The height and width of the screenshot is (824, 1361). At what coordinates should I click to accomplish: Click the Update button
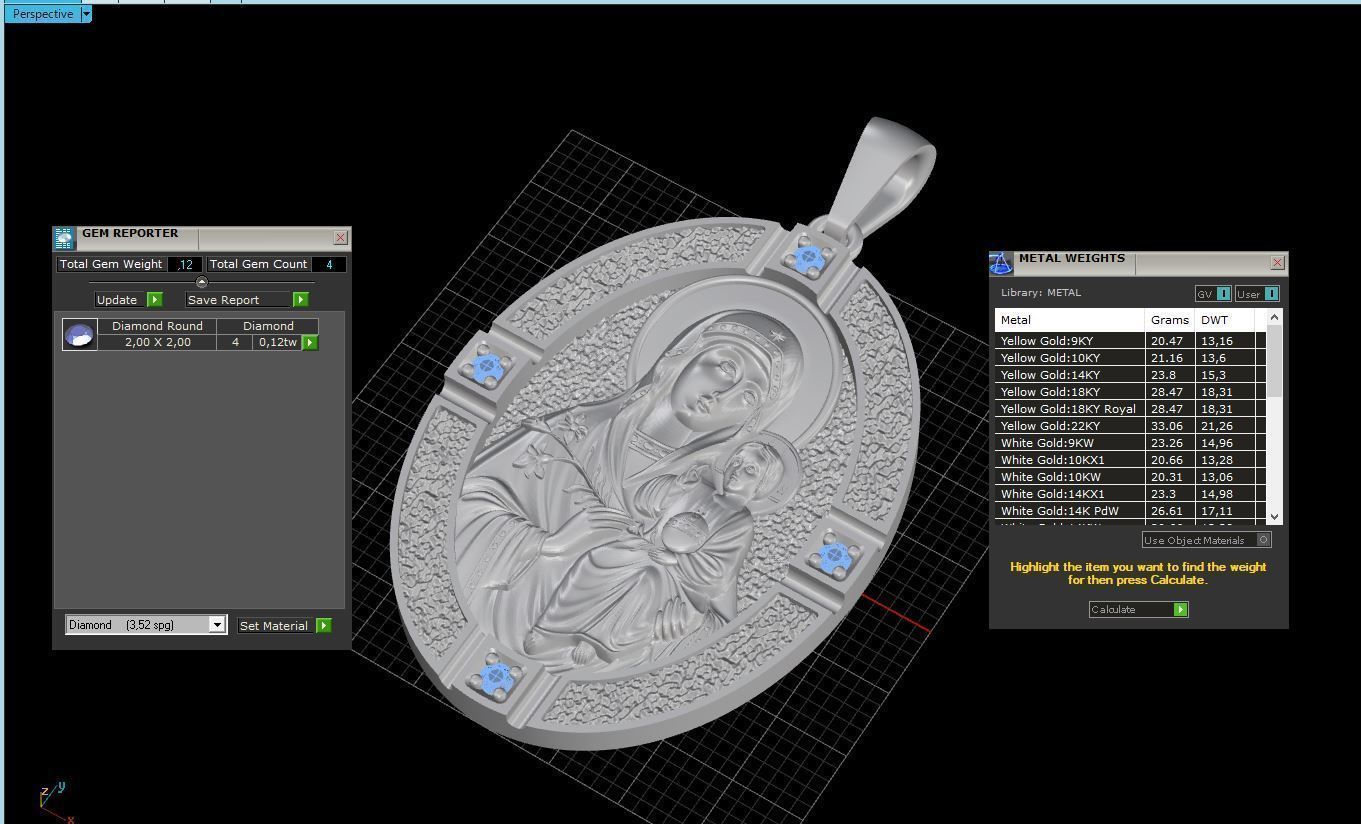[118, 300]
